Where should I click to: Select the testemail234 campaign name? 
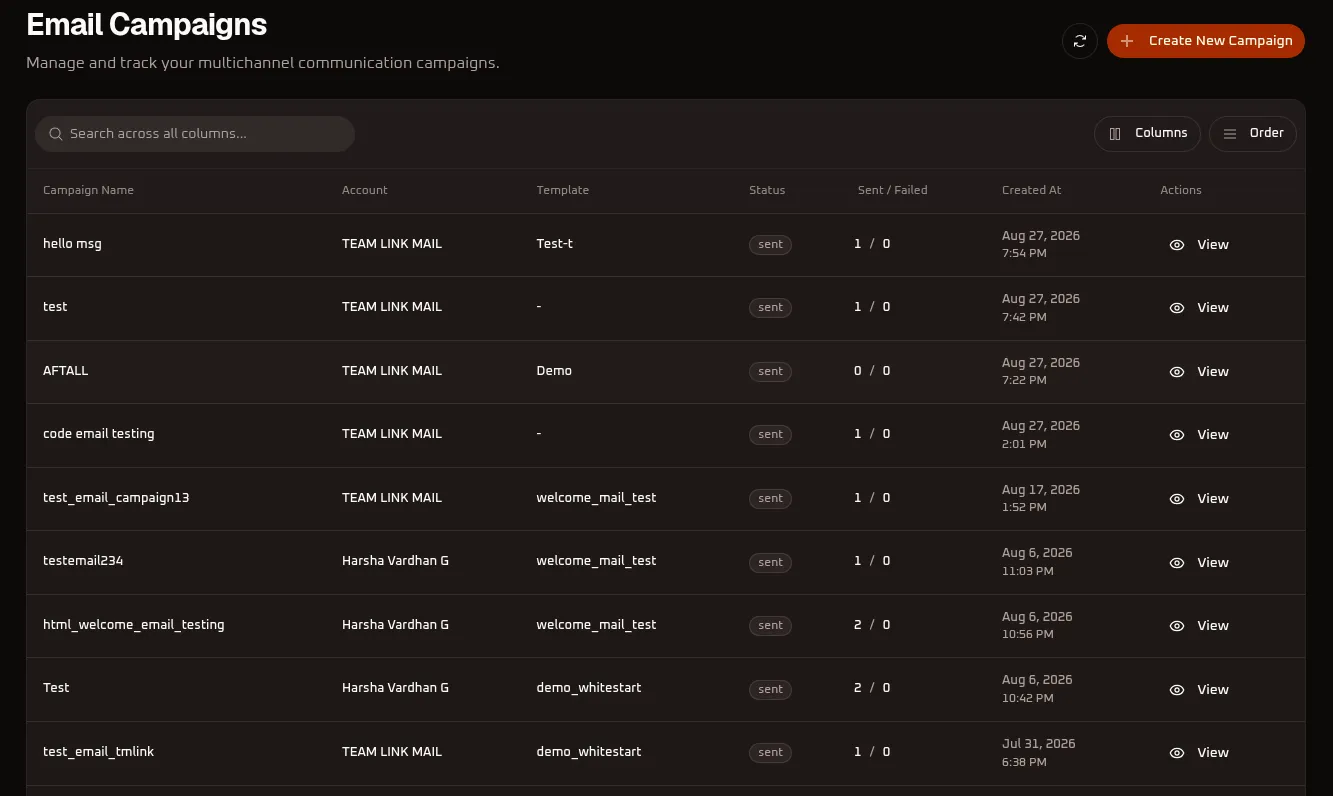[83, 561]
